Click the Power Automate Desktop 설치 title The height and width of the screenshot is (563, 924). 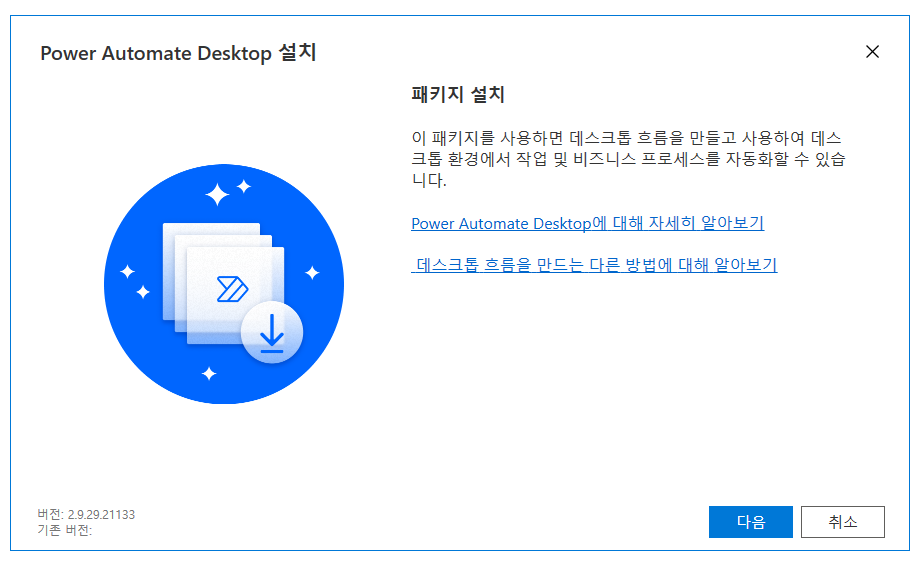178,52
